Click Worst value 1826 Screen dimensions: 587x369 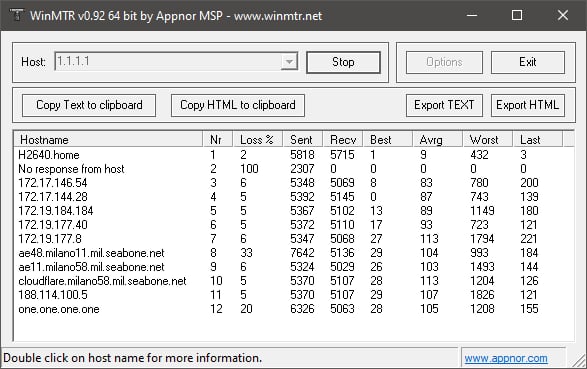[482, 295]
